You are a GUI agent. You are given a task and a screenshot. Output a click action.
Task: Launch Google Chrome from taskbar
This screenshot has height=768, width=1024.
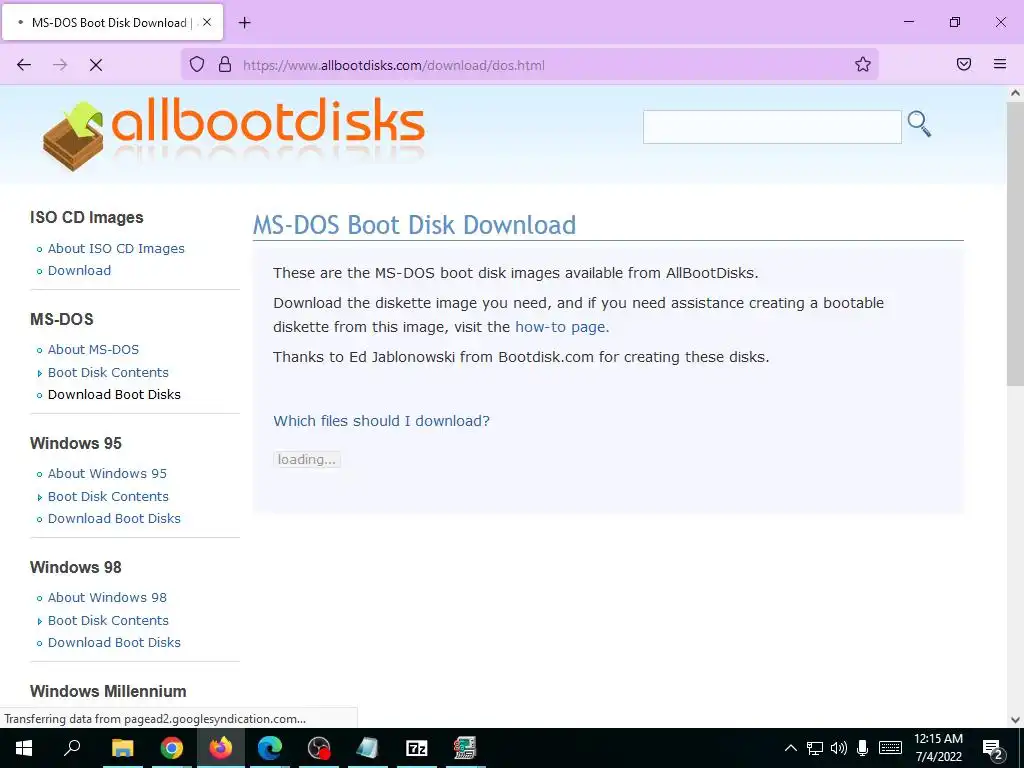[x=172, y=748]
